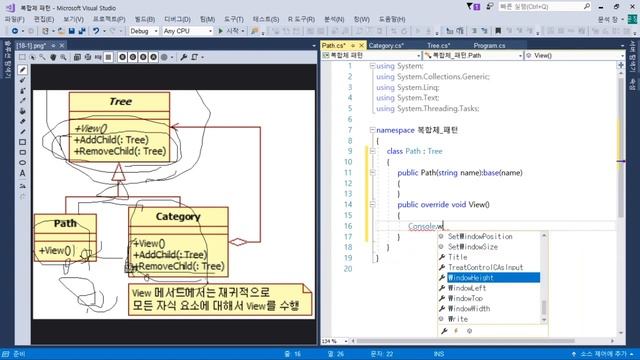
Task: Toggle the grid square button in image toolbar
Action: point(108,57)
